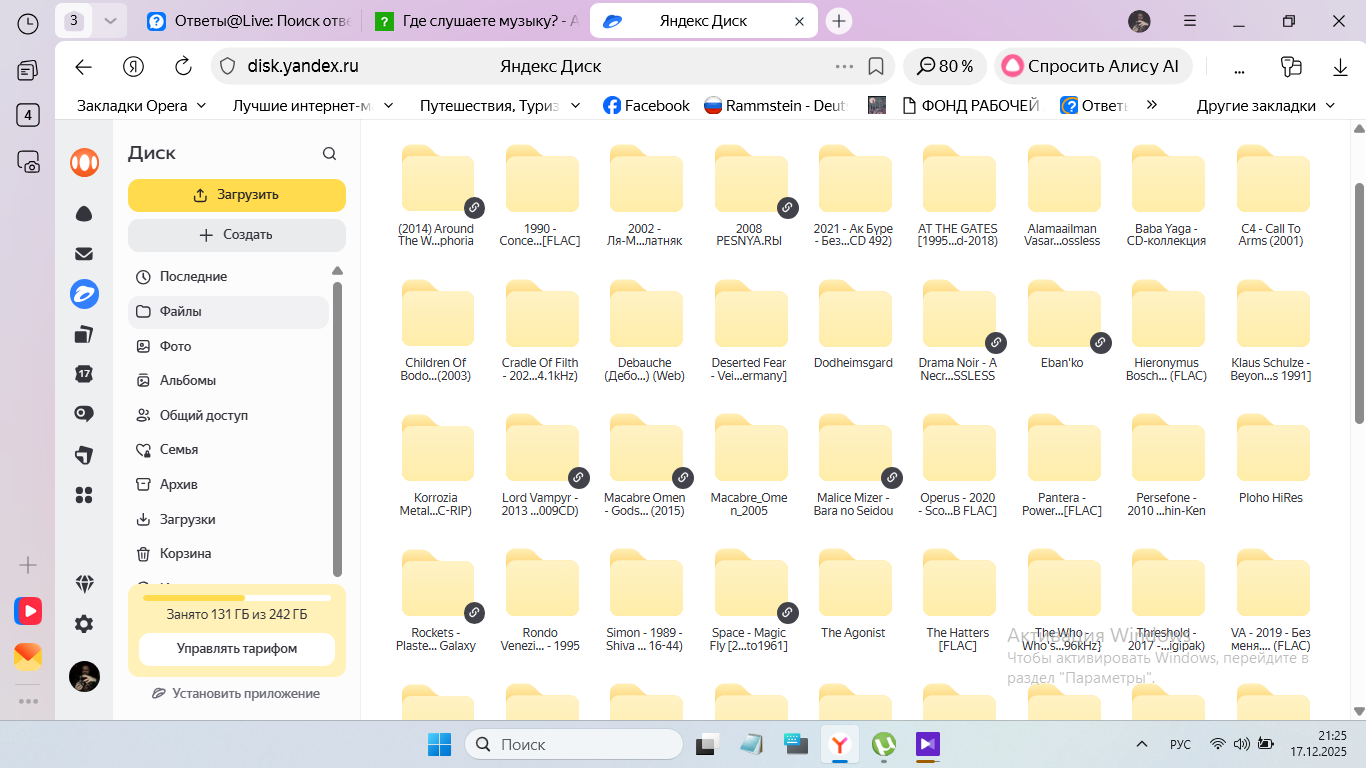Click the search icon in Disk sidebar
Viewport: 1366px width, 768px height.
click(x=329, y=154)
